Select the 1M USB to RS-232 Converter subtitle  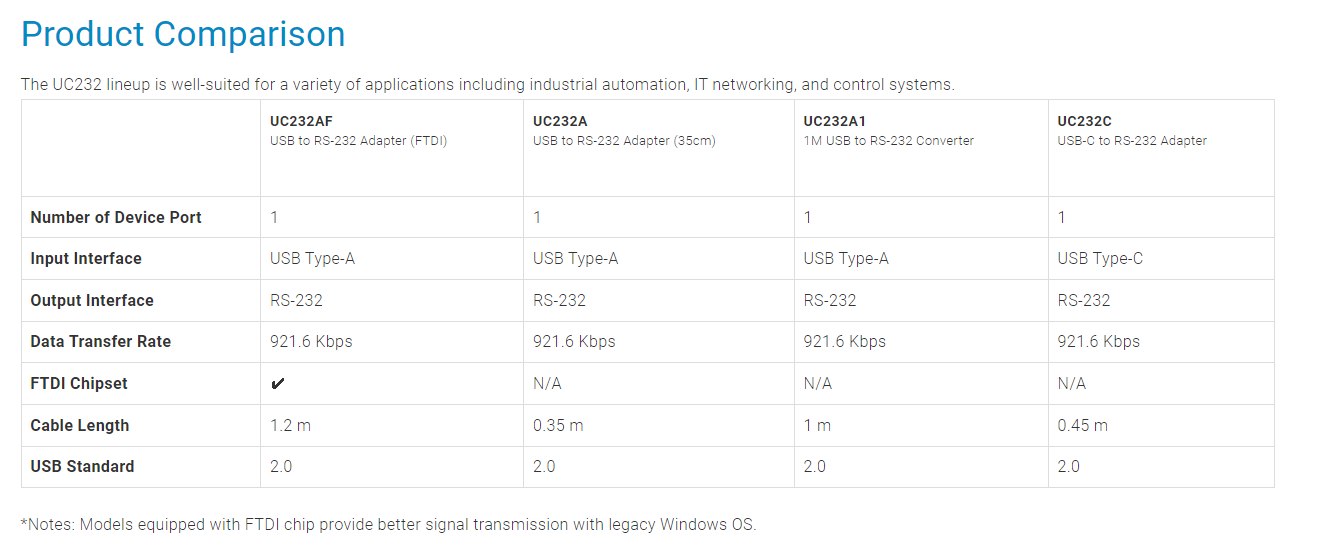pyautogui.click(x=888, y=141)
